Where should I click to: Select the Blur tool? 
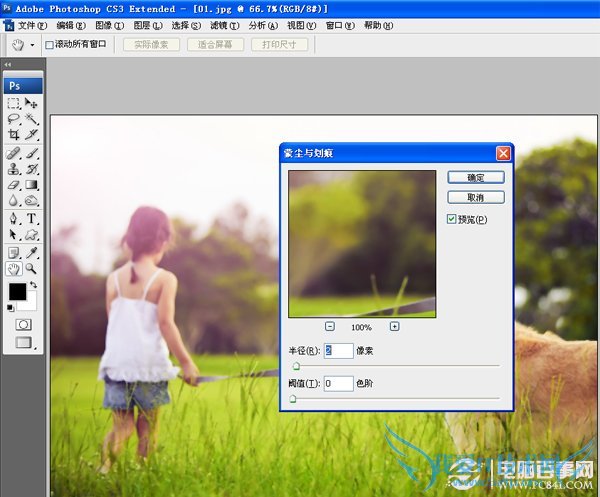(x=14, y=200)
